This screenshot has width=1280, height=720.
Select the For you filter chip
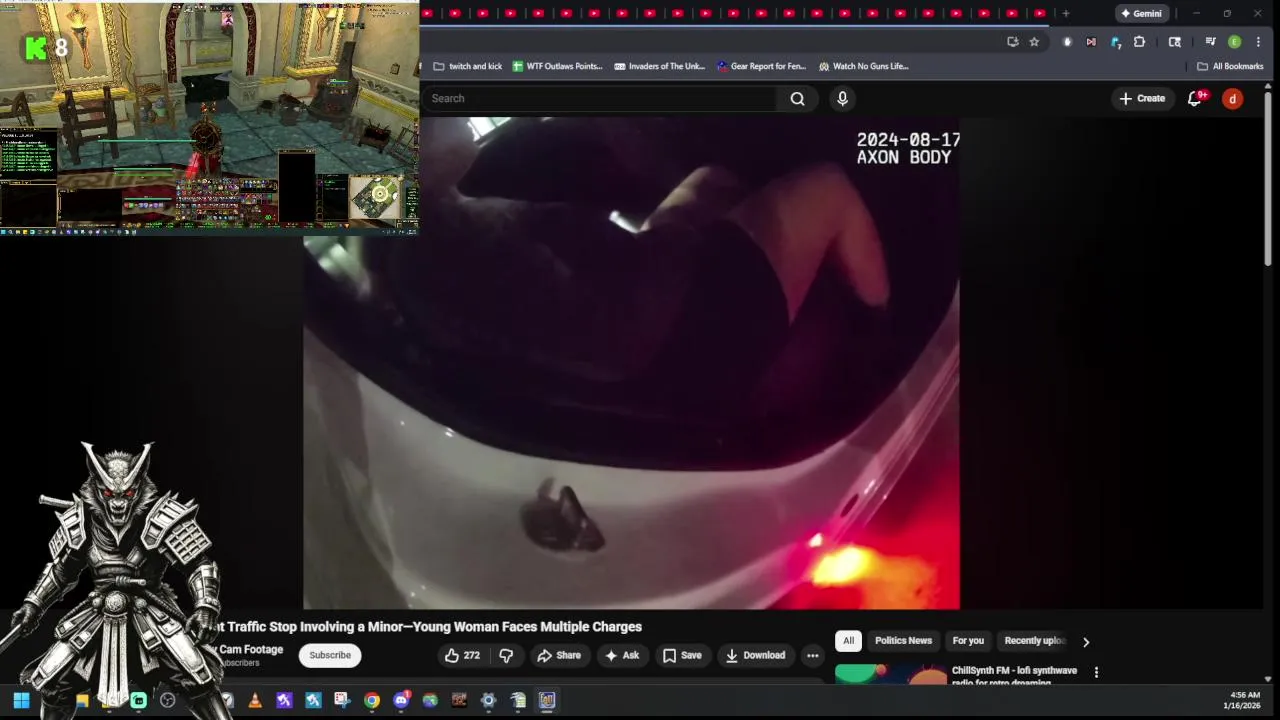coord(968,641)
